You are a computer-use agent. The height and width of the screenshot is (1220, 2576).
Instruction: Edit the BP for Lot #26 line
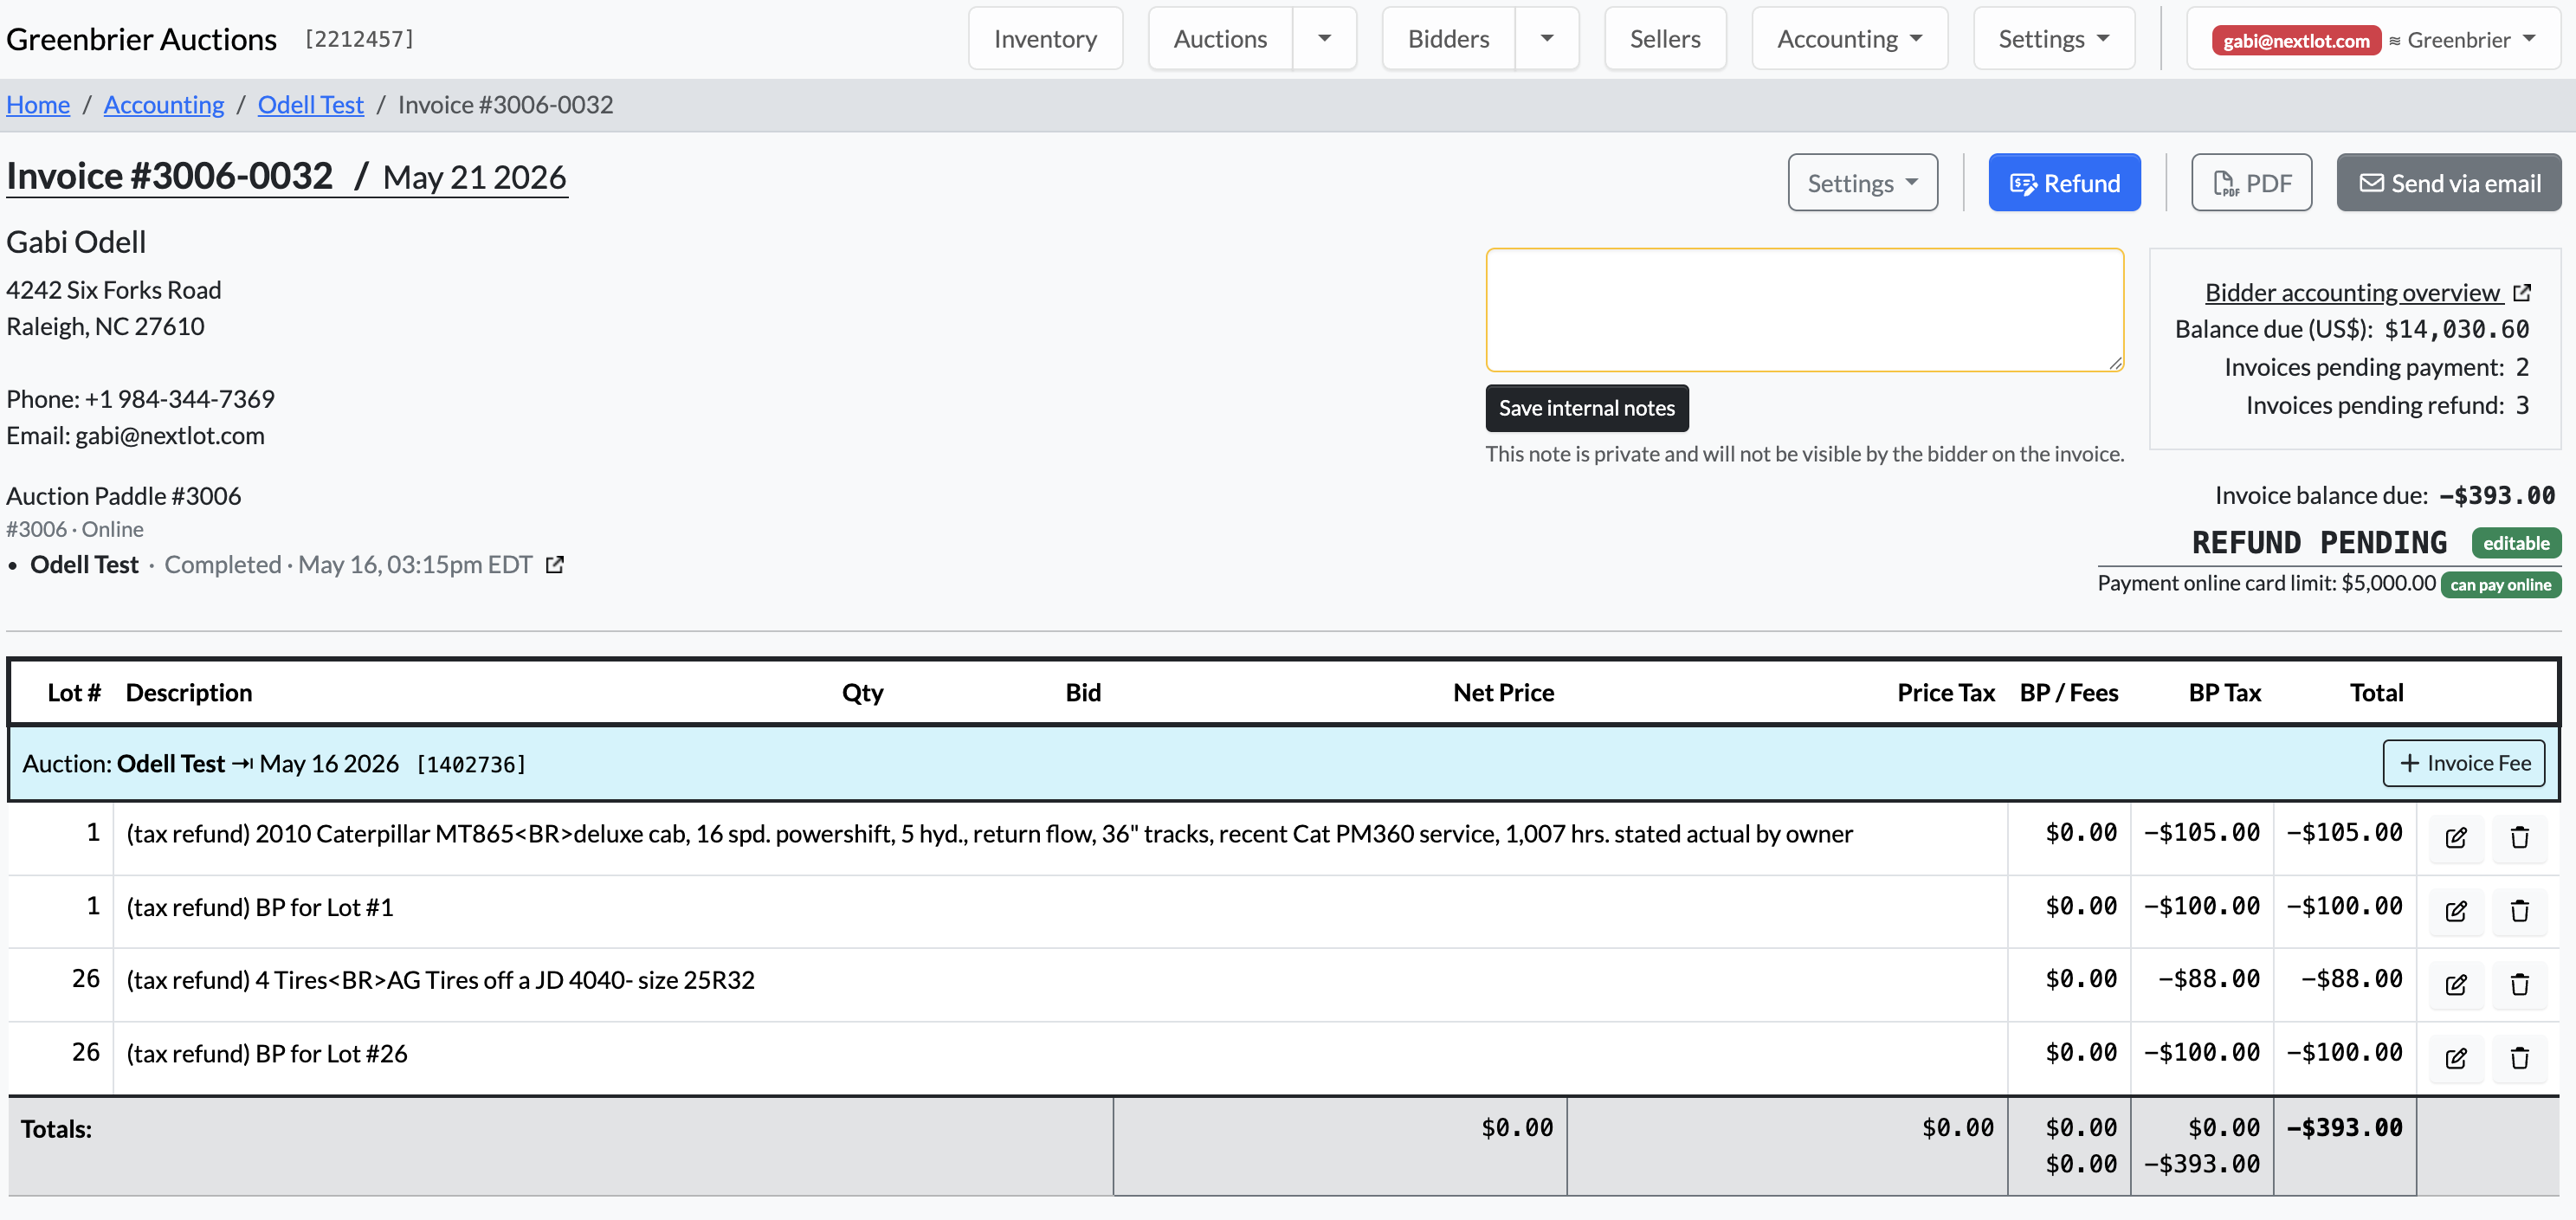[x=2456, y=1057]
